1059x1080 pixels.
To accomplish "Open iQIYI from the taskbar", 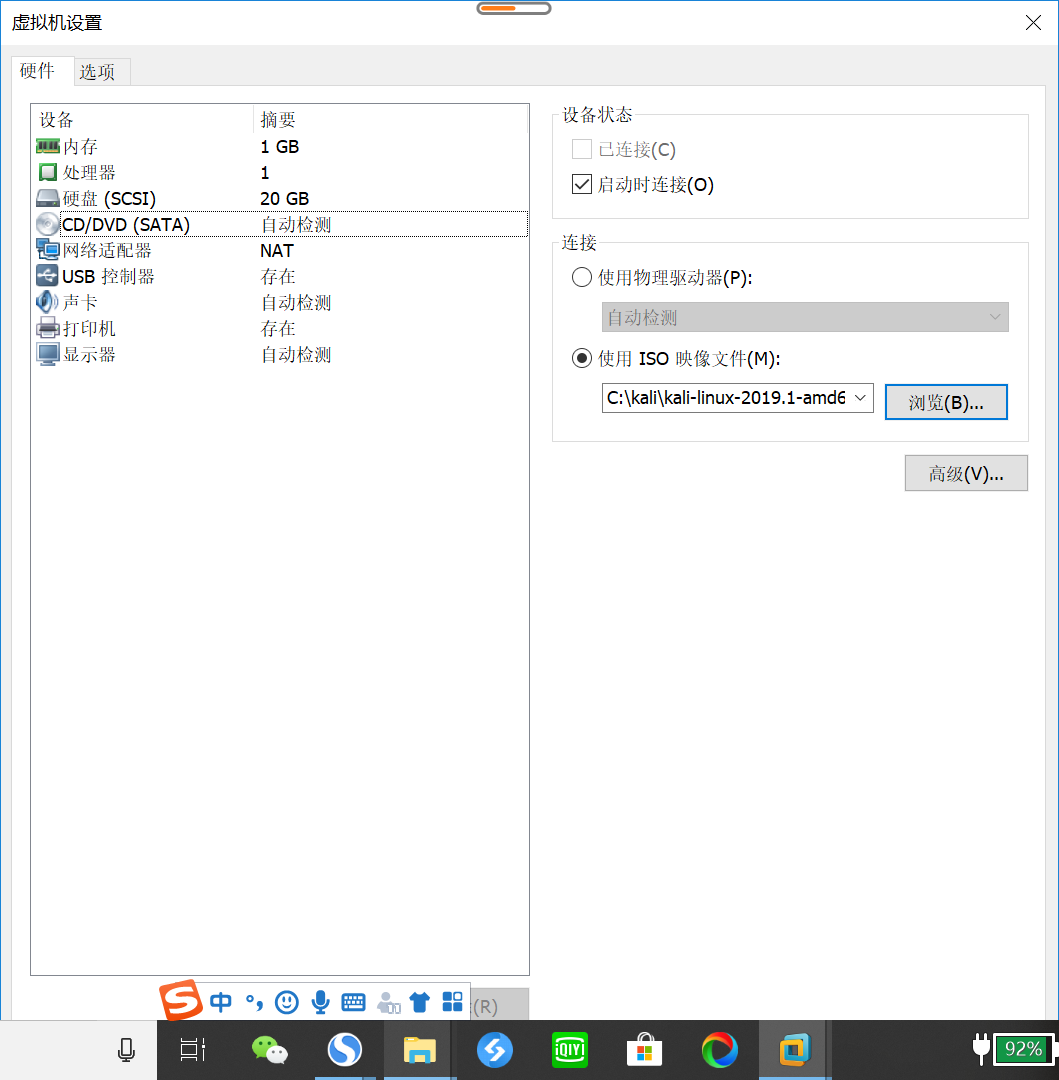I will [569, 1050].
